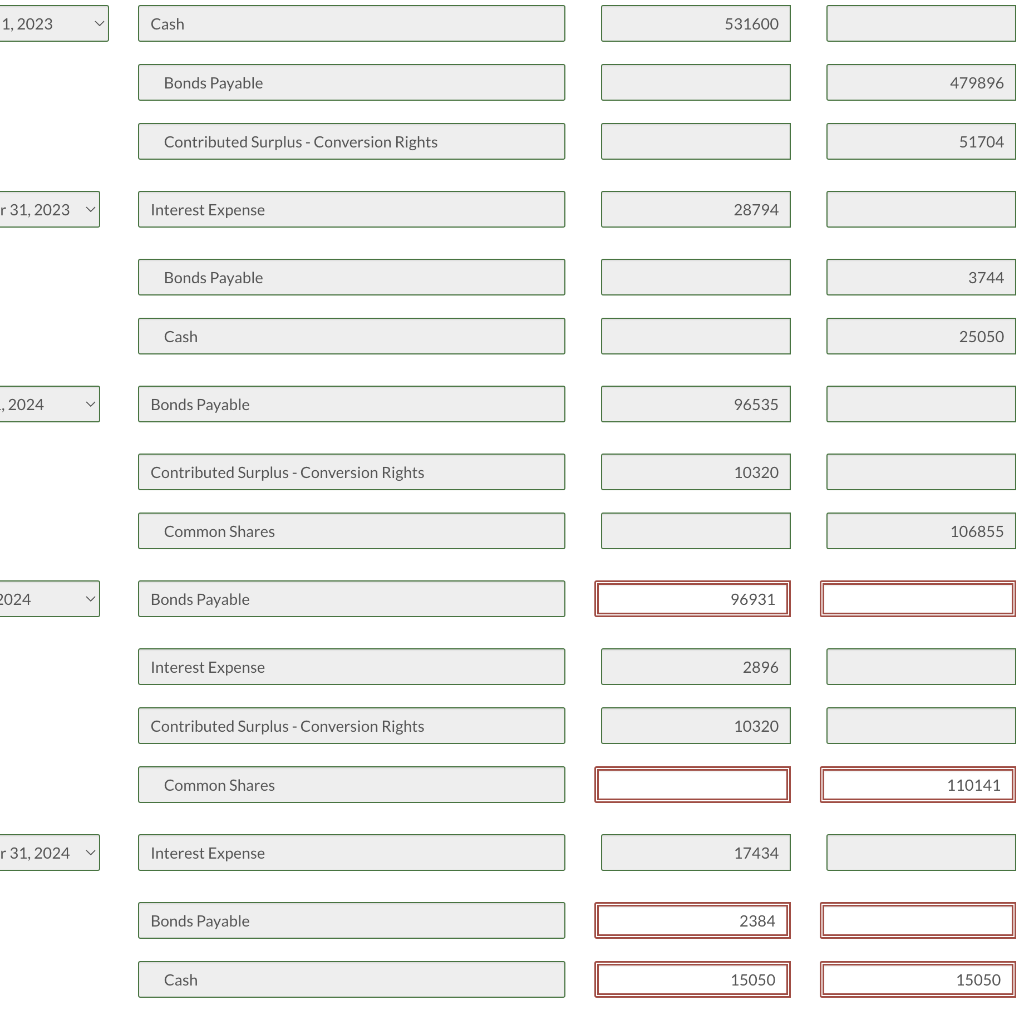
Task: Click the debit amount 96535
Action: pyautogui.click(x=696, y=404)
